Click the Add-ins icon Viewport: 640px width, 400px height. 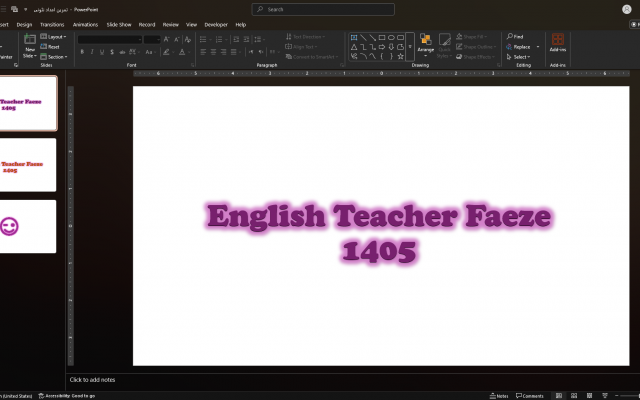pos(557,42)
